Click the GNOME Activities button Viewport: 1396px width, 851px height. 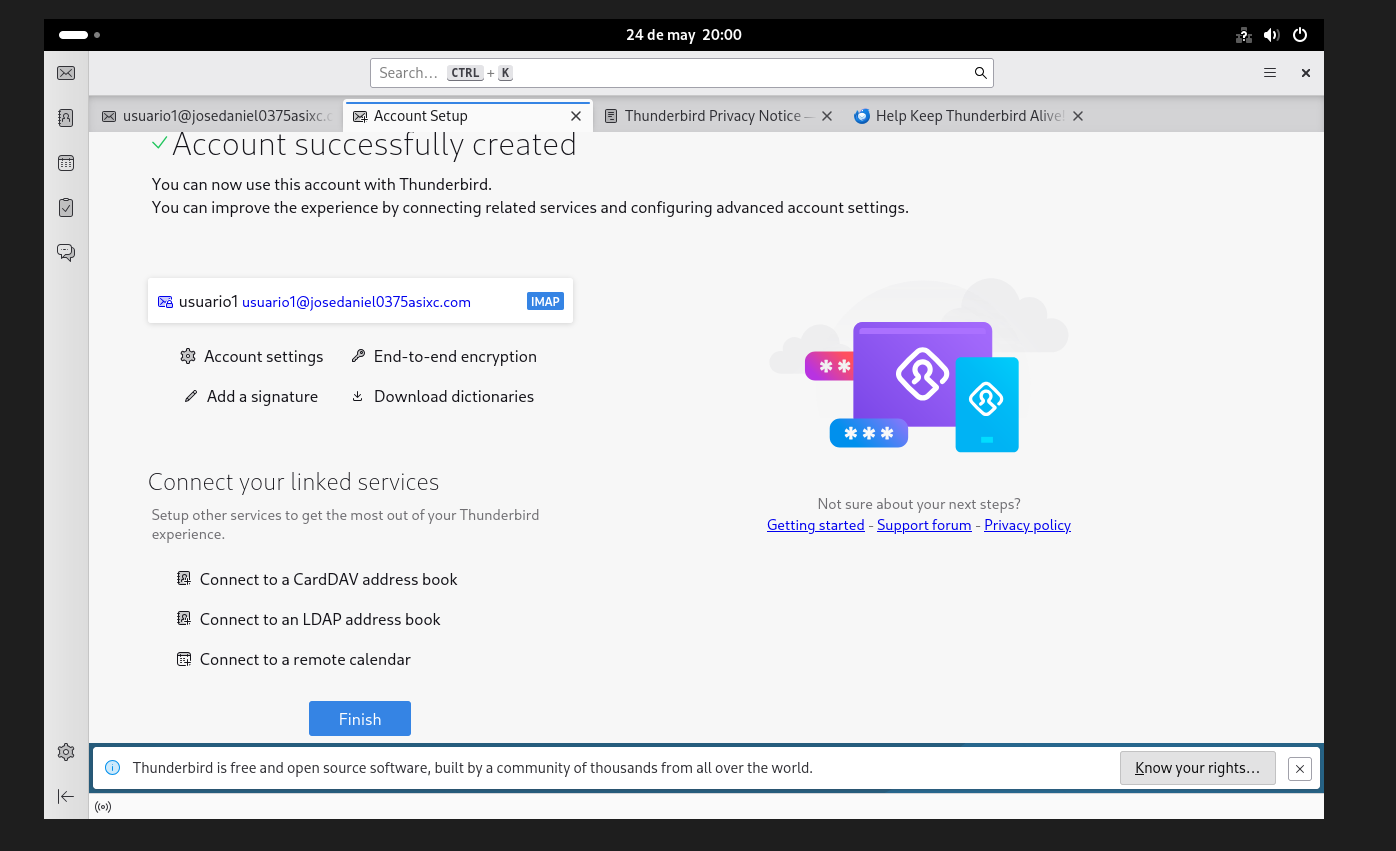coord(79,35)
